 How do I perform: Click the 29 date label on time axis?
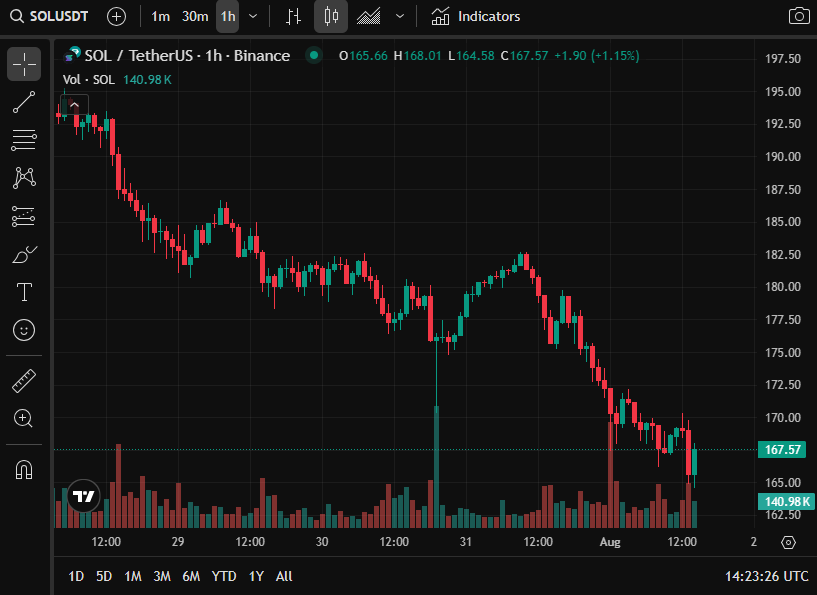point(178,542)
